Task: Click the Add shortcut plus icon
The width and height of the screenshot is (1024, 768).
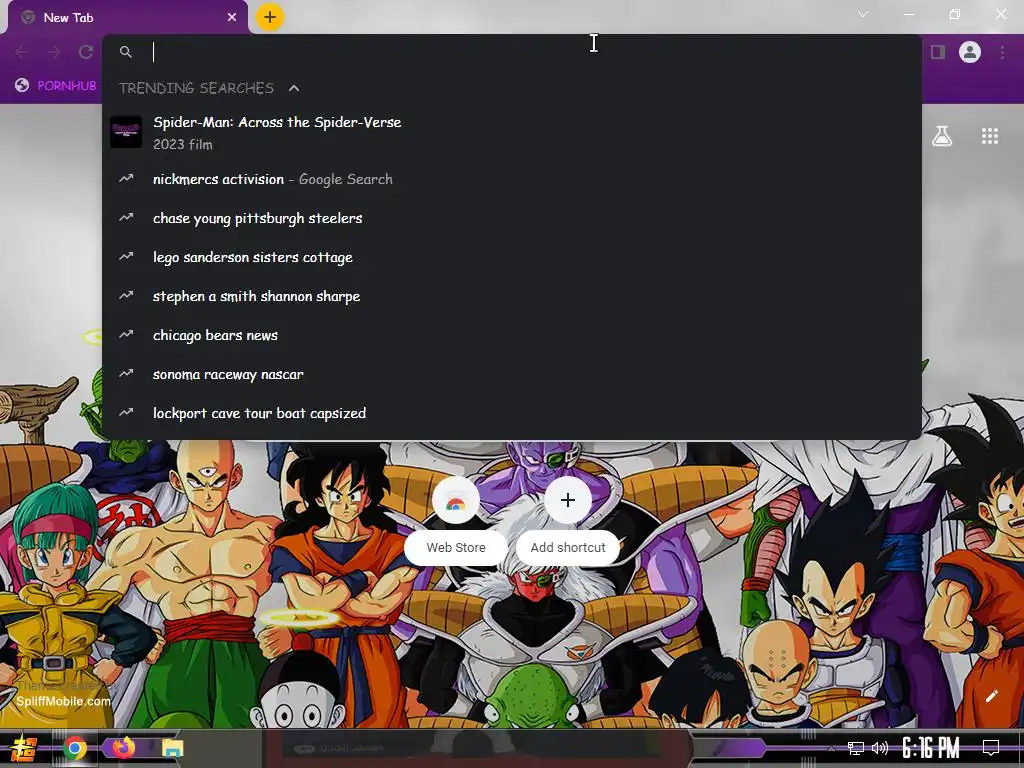Action: (568, 500)
